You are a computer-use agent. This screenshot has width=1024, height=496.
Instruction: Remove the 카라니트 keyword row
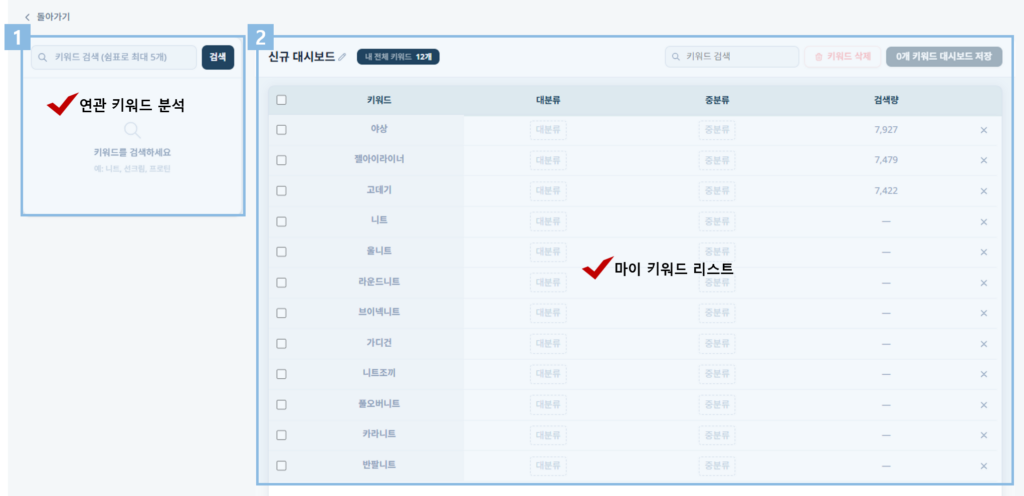pos(984,435)
